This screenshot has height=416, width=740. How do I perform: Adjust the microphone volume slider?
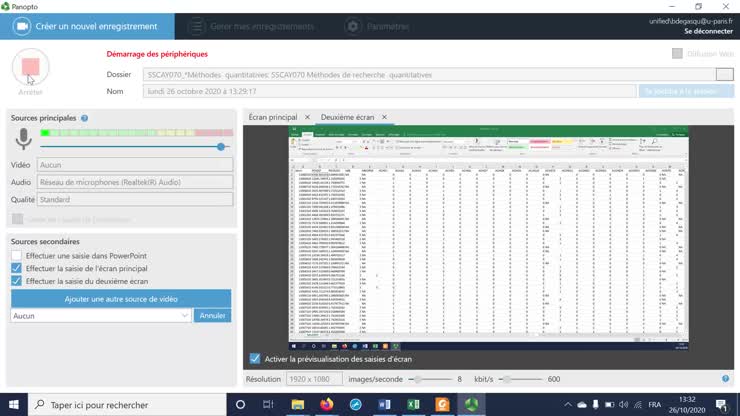221,147
